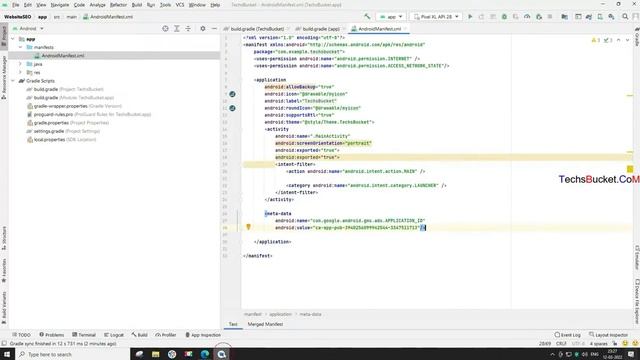Image resolution: width=640 pixels, height=360 pixels.
Task: Click the 4 spaces indent setting
Action: pos(598,344)
